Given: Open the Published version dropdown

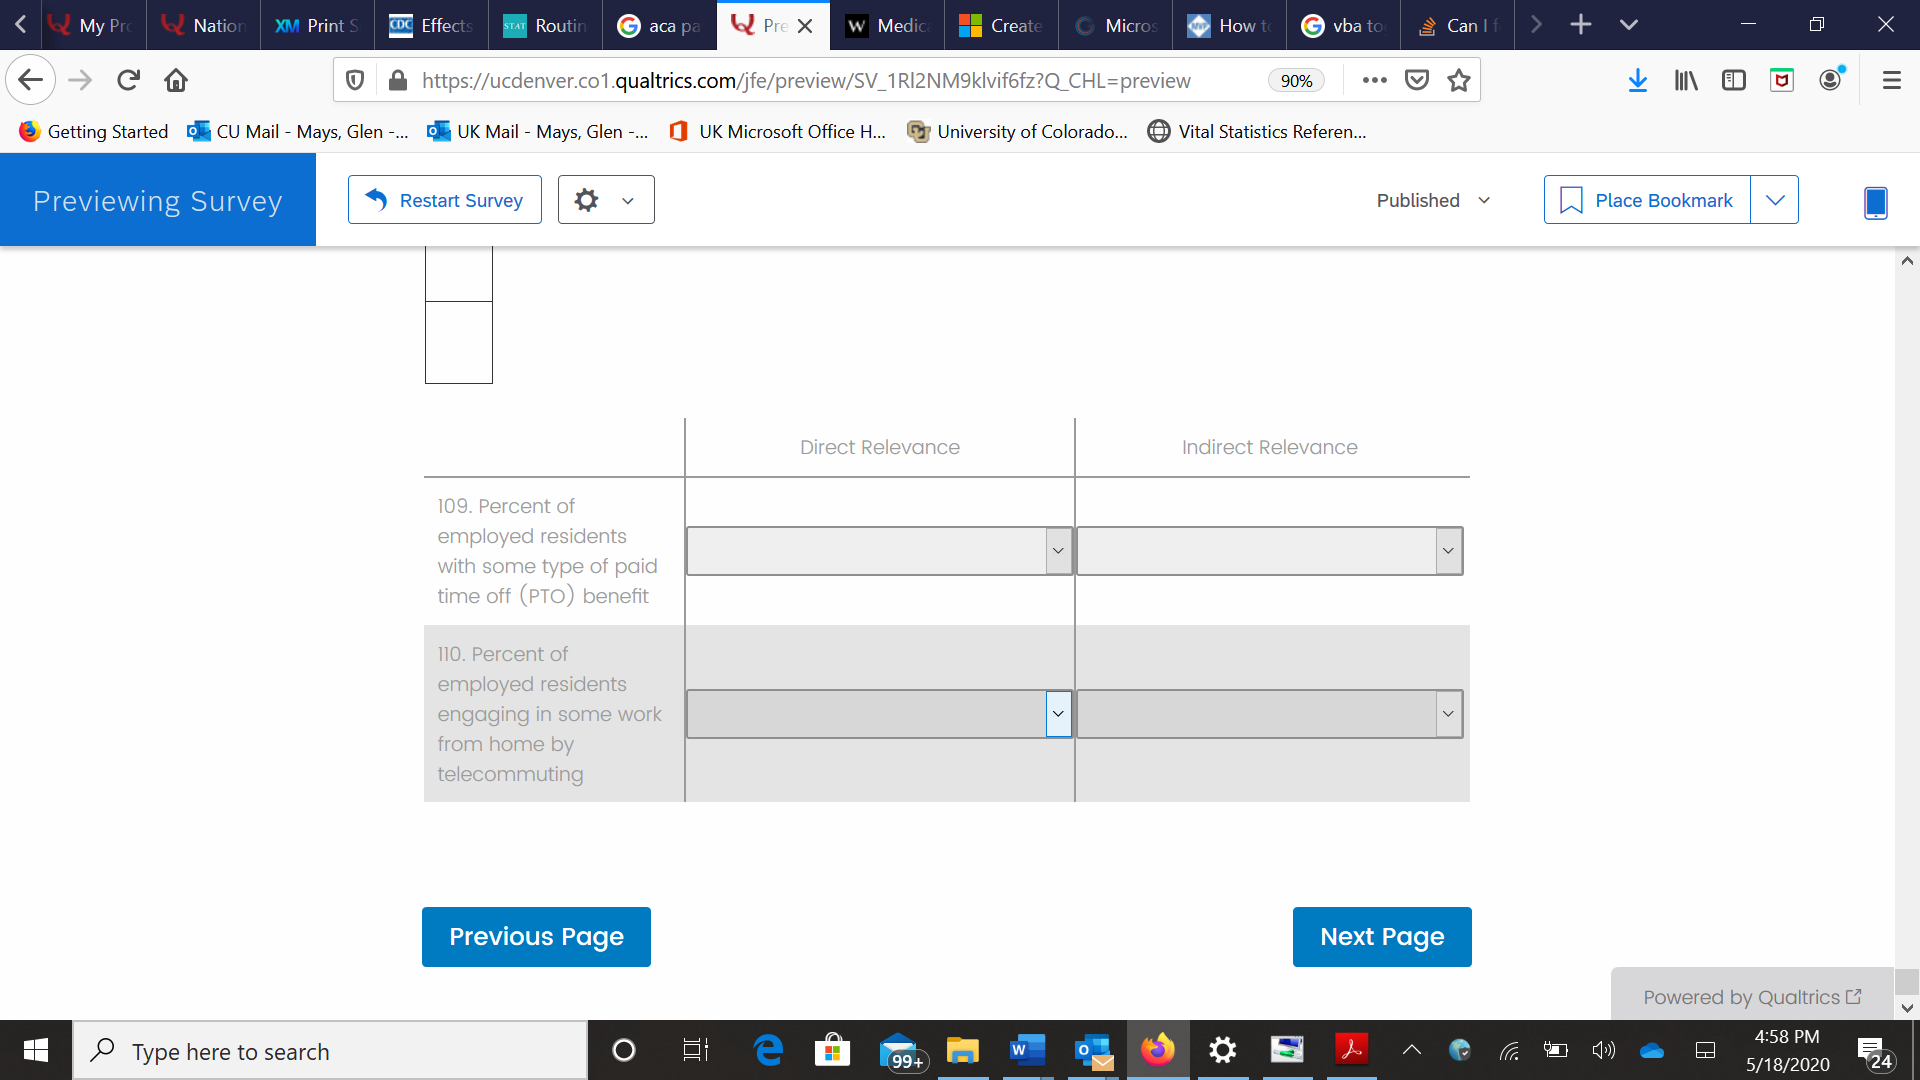Looking at the screenshot, I should [1433, 200].
